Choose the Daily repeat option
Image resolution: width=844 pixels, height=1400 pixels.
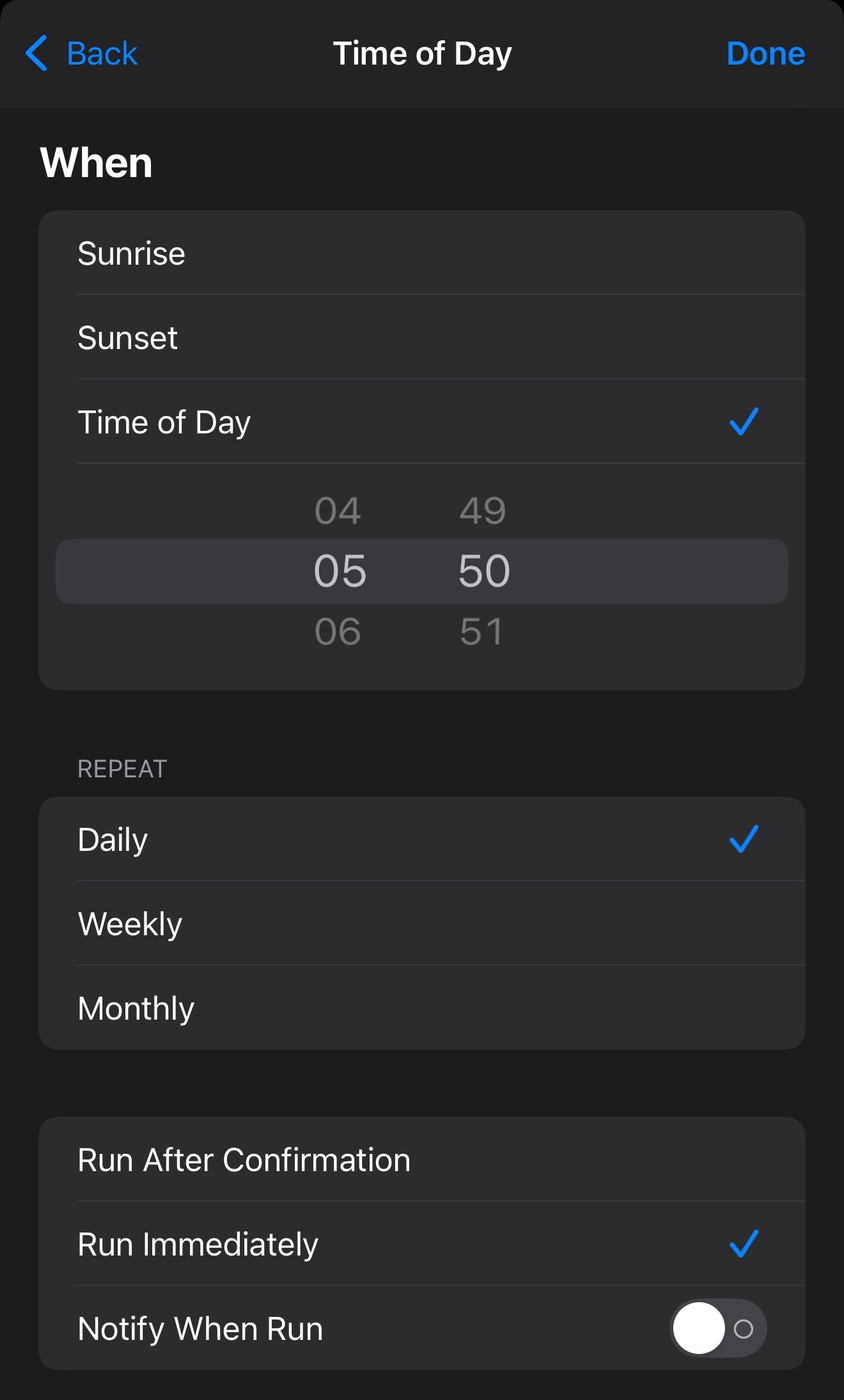(113, 840)
